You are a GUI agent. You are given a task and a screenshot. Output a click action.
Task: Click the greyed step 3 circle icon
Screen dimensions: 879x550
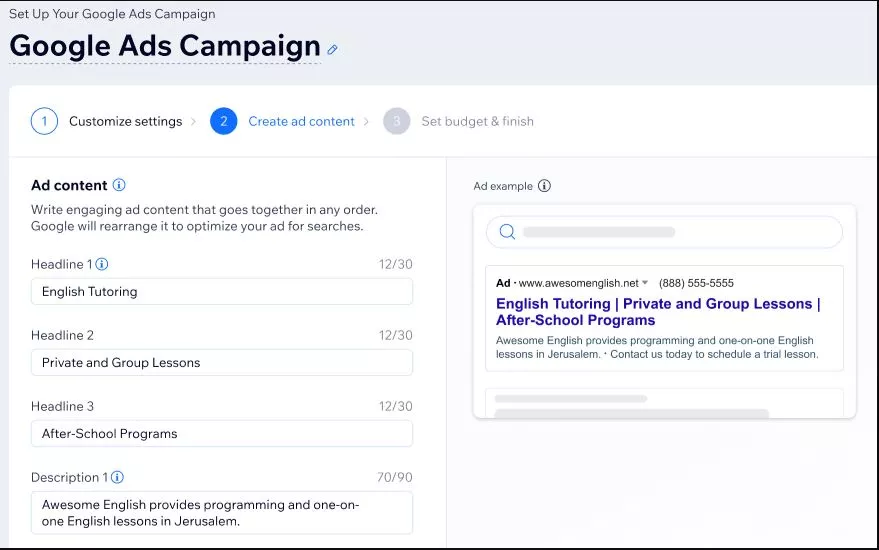click(x=397, y=121)
